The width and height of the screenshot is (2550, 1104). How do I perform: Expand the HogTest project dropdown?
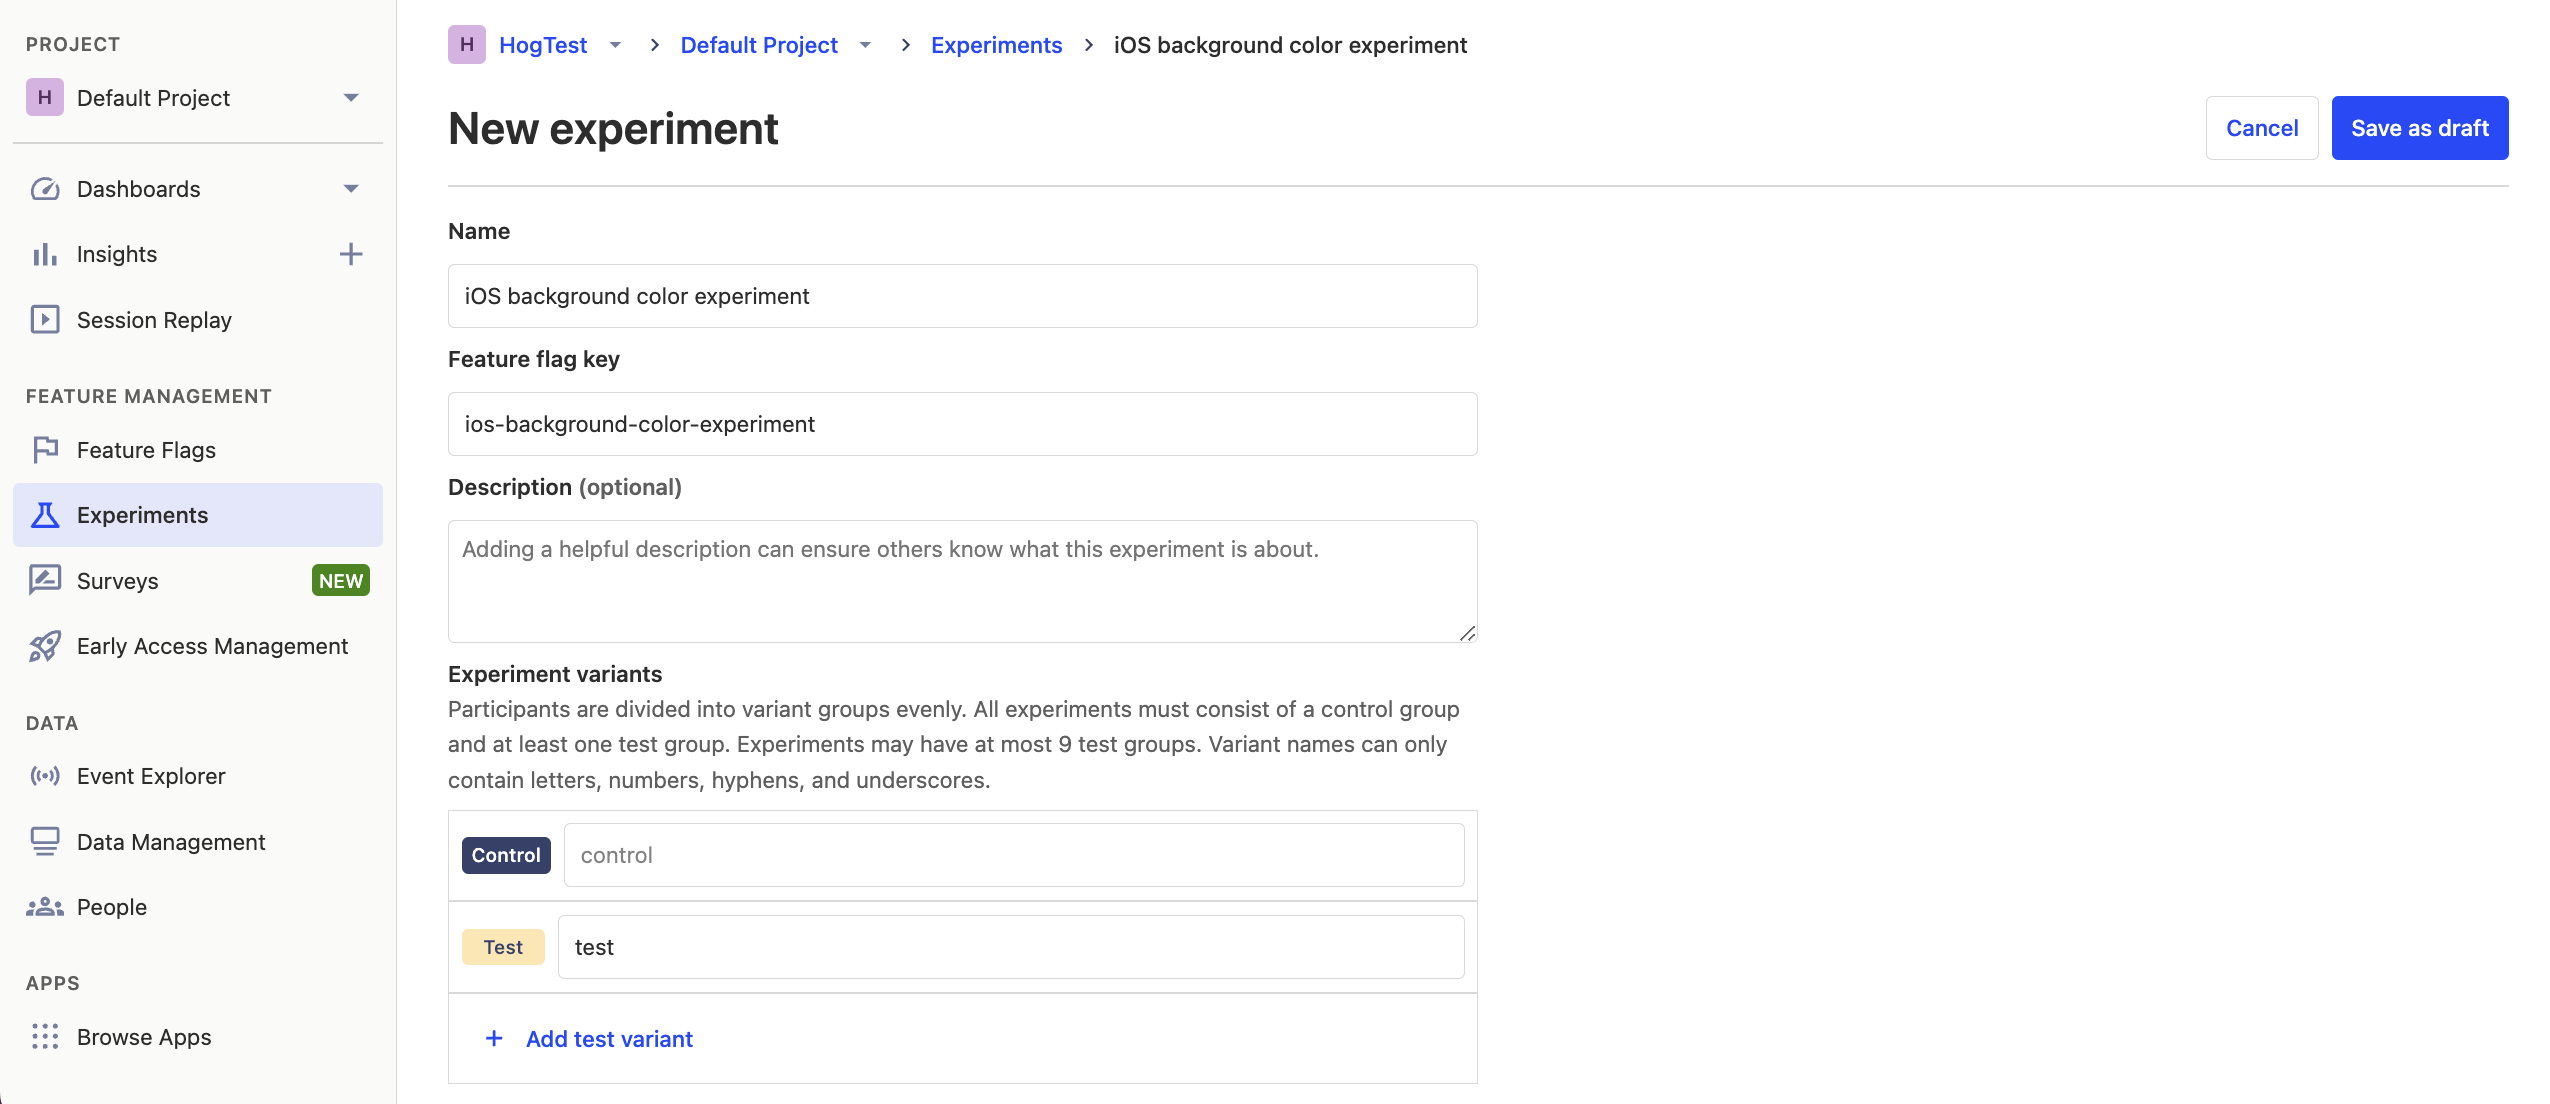[615, 44]
